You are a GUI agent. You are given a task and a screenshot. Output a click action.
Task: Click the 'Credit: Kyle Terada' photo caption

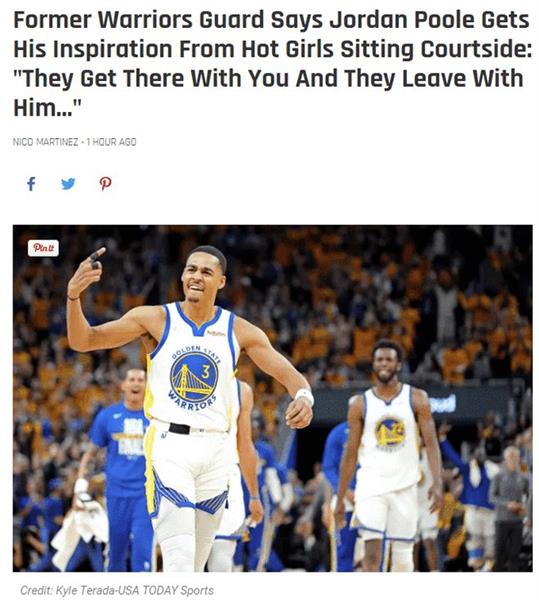[68, 590]
